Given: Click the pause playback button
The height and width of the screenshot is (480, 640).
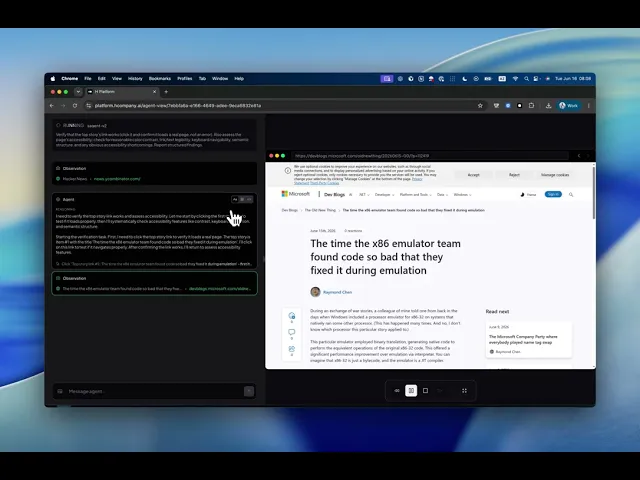Looking at the screenshot, I should [411, 391].
